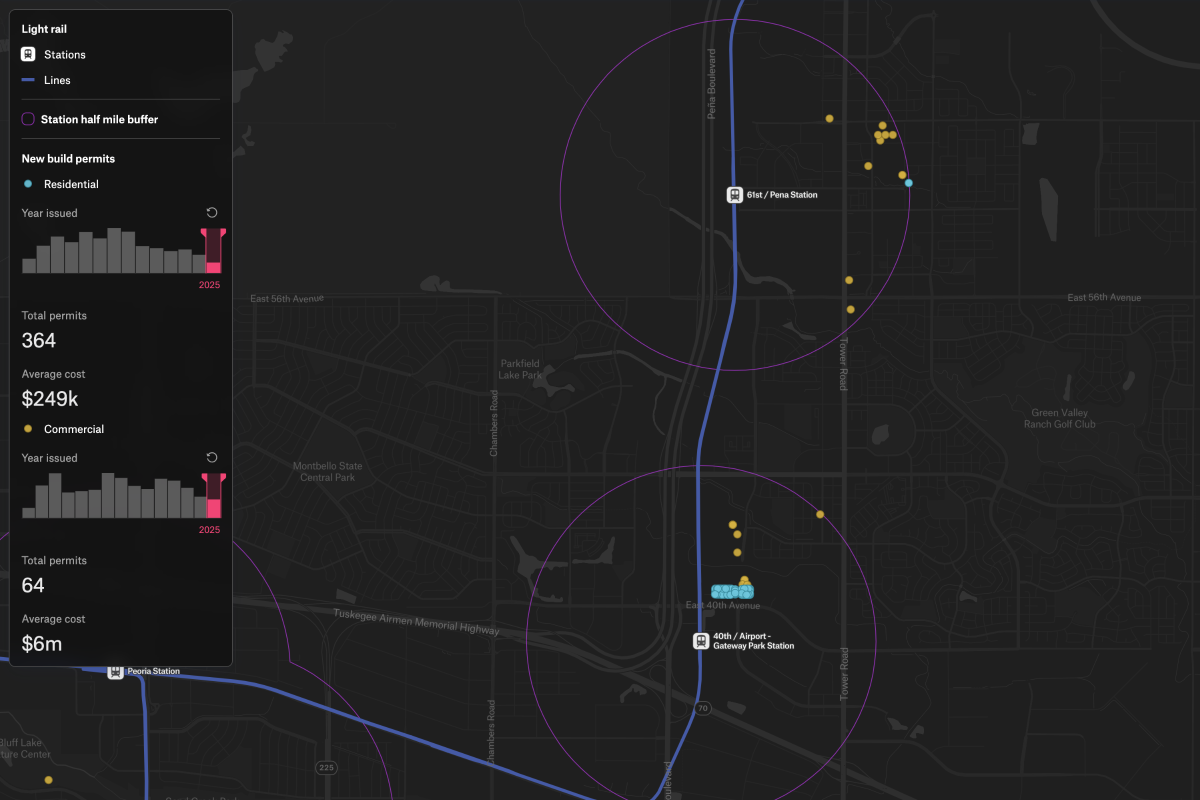
Task: Click the Residential Year issued histogram's first bar
Action: tap(29, 266)
